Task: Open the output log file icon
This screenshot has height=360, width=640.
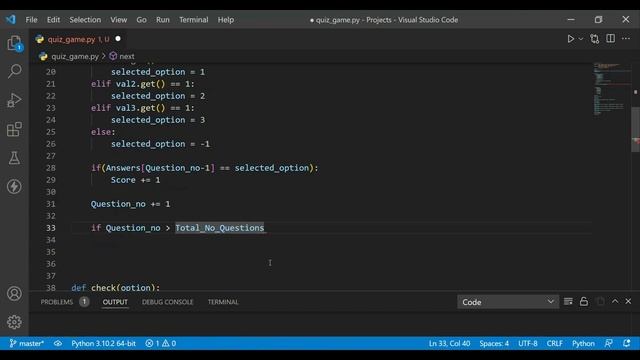Action: 600,302
